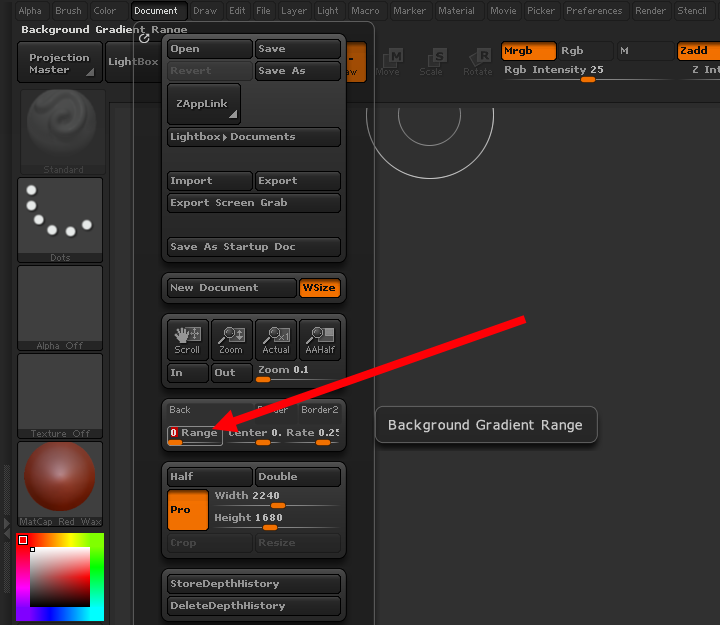
Task: Open the Texture Off selector
Action: (60, 396)
